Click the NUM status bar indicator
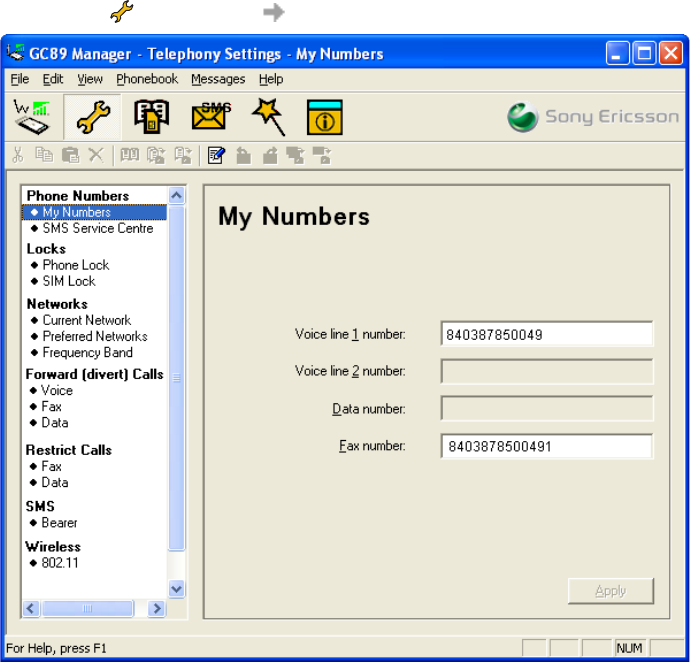The image size is (690, 662). tap(629, 648)
